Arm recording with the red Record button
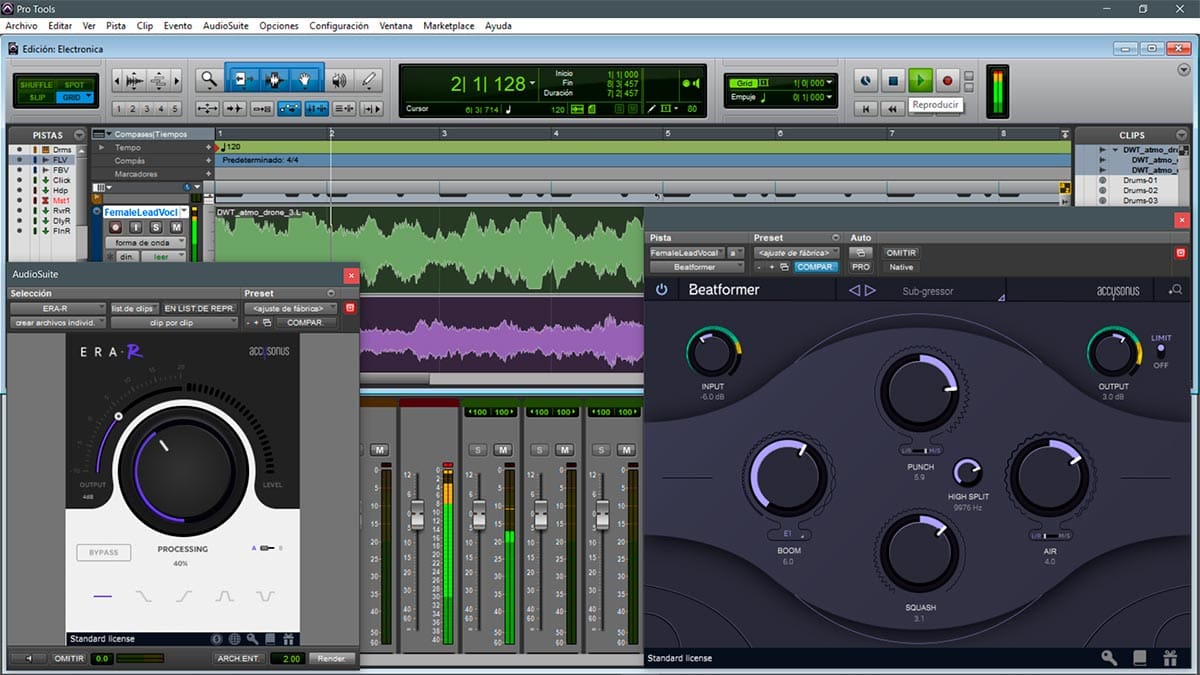 [948, 80]
